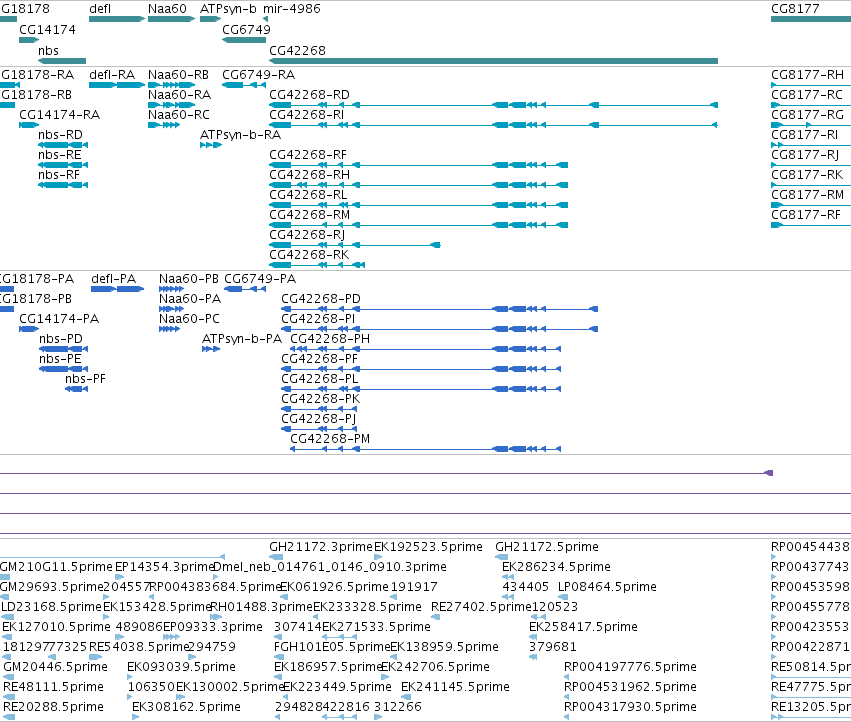Viewport: 851px width, 722px height.
Task: Open the EK286234.5prime EST label
Action: [x=556, y=567]
